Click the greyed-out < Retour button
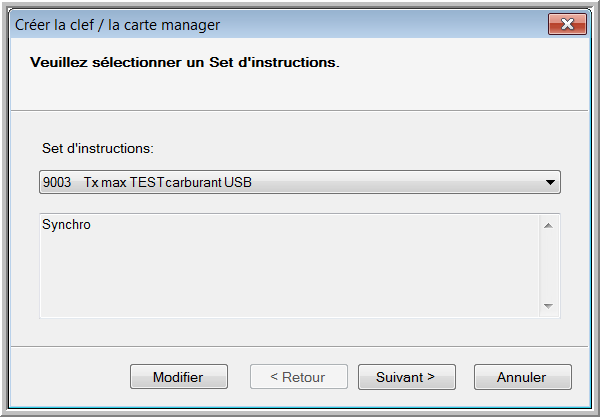Viewport: 600px width, 417px height. coord(299,377)
